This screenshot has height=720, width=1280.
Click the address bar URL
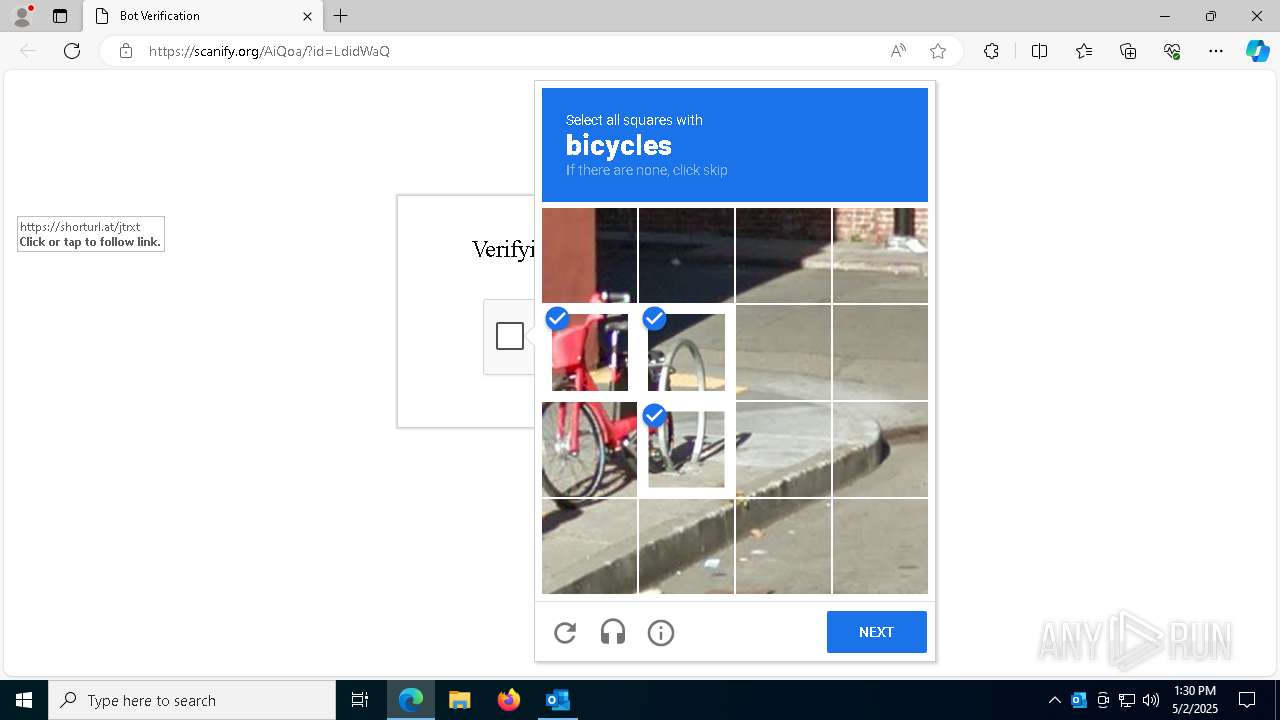[x=269, y=51]
